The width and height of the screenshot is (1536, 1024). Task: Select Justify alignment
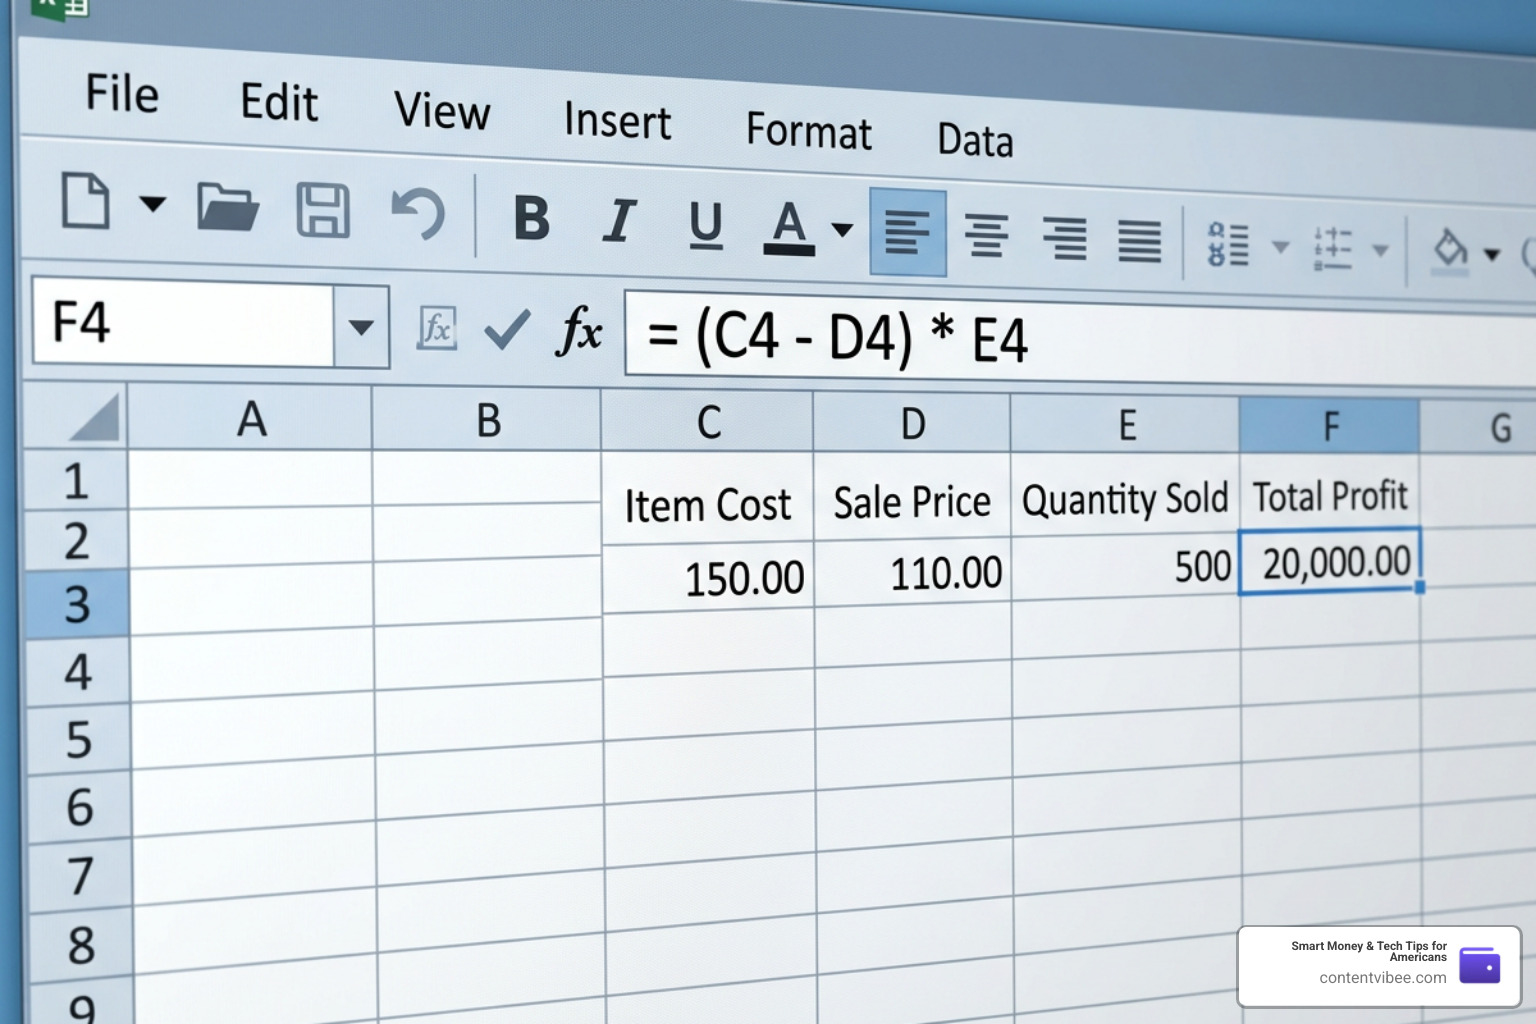[1140, 242]
